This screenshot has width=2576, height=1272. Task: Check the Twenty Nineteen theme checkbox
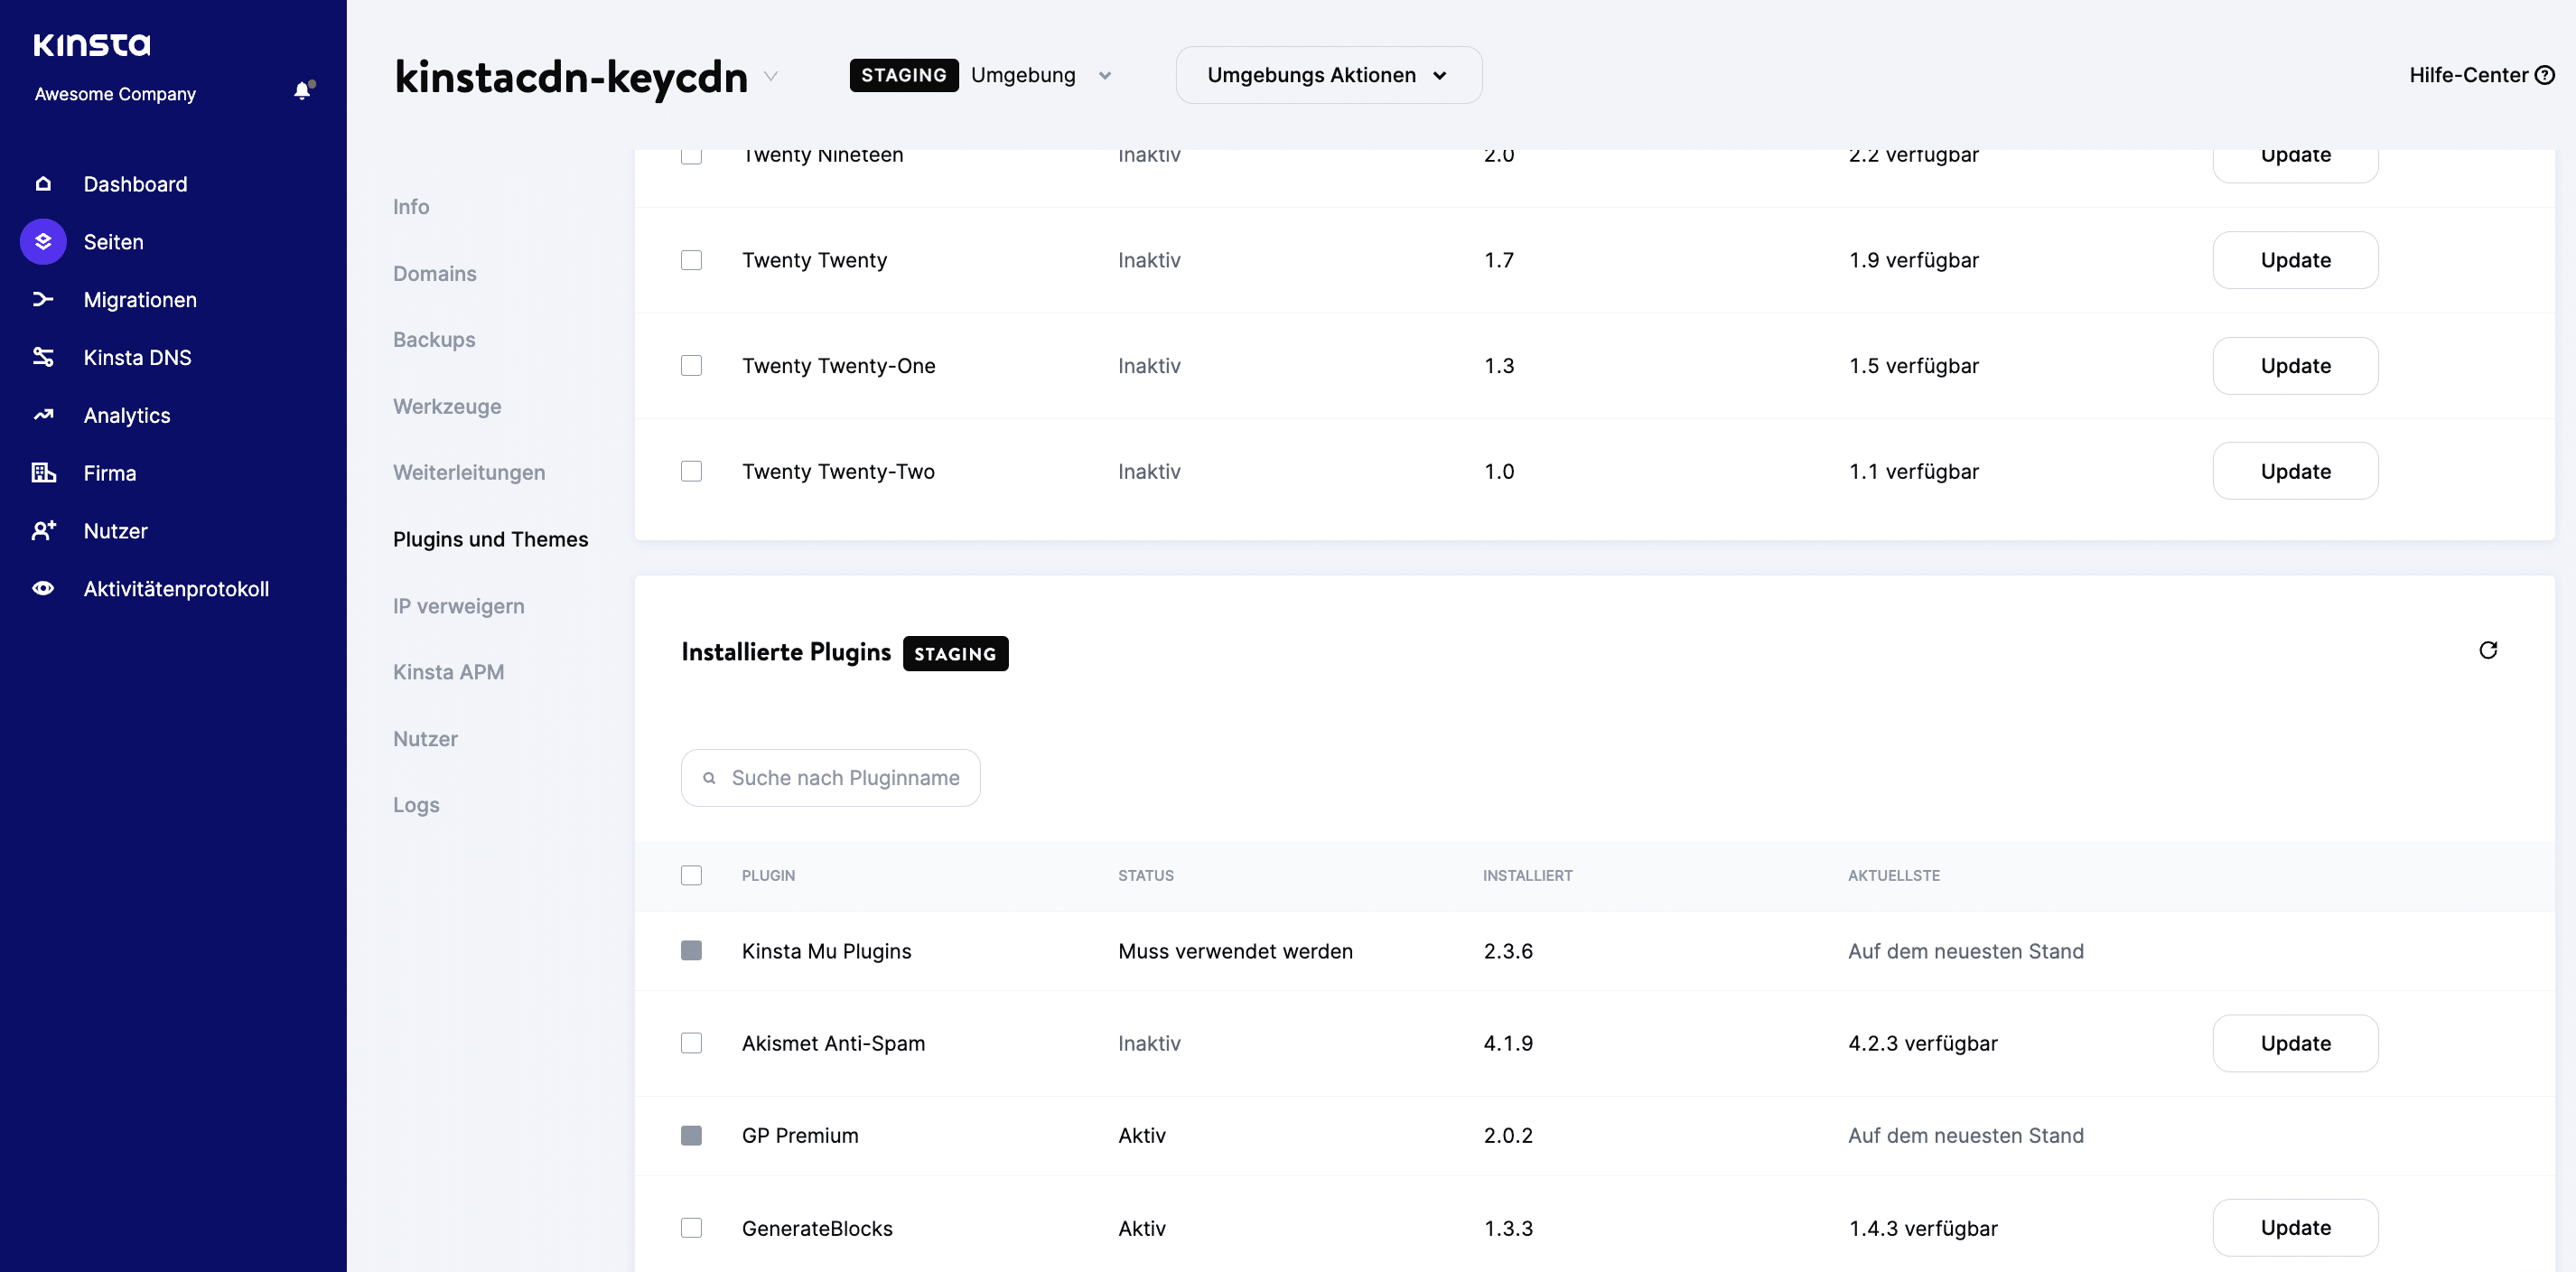click(x=691, y=156)
